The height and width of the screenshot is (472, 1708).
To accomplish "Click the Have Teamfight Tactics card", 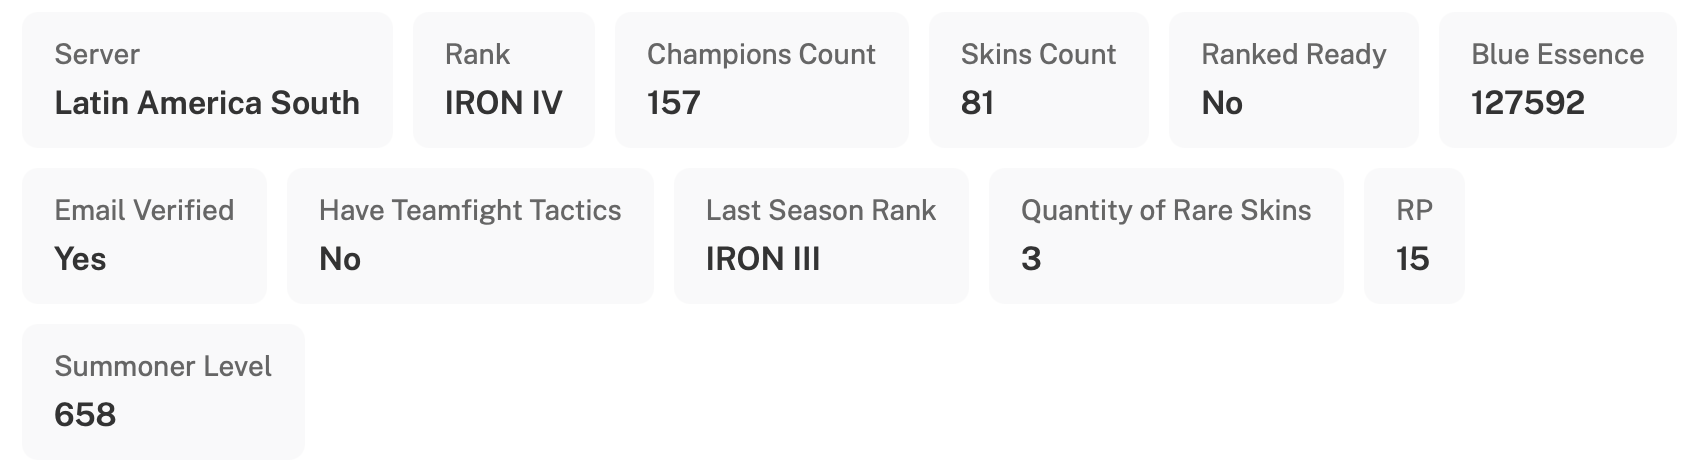I will click(470, 236).
